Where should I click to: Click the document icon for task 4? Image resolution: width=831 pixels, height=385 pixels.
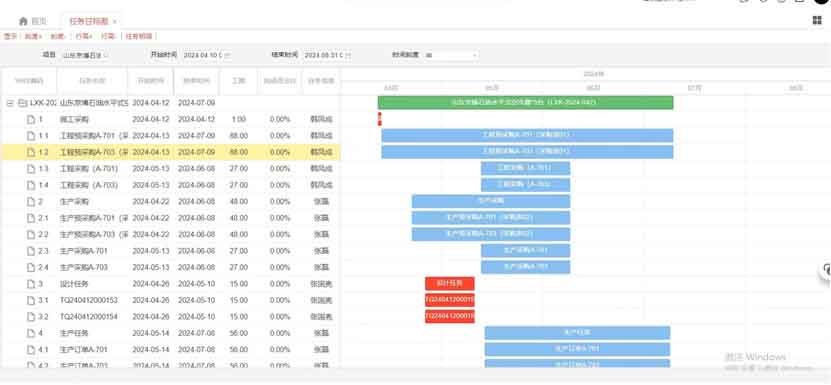pyautogui.click(x=31, y=333)
